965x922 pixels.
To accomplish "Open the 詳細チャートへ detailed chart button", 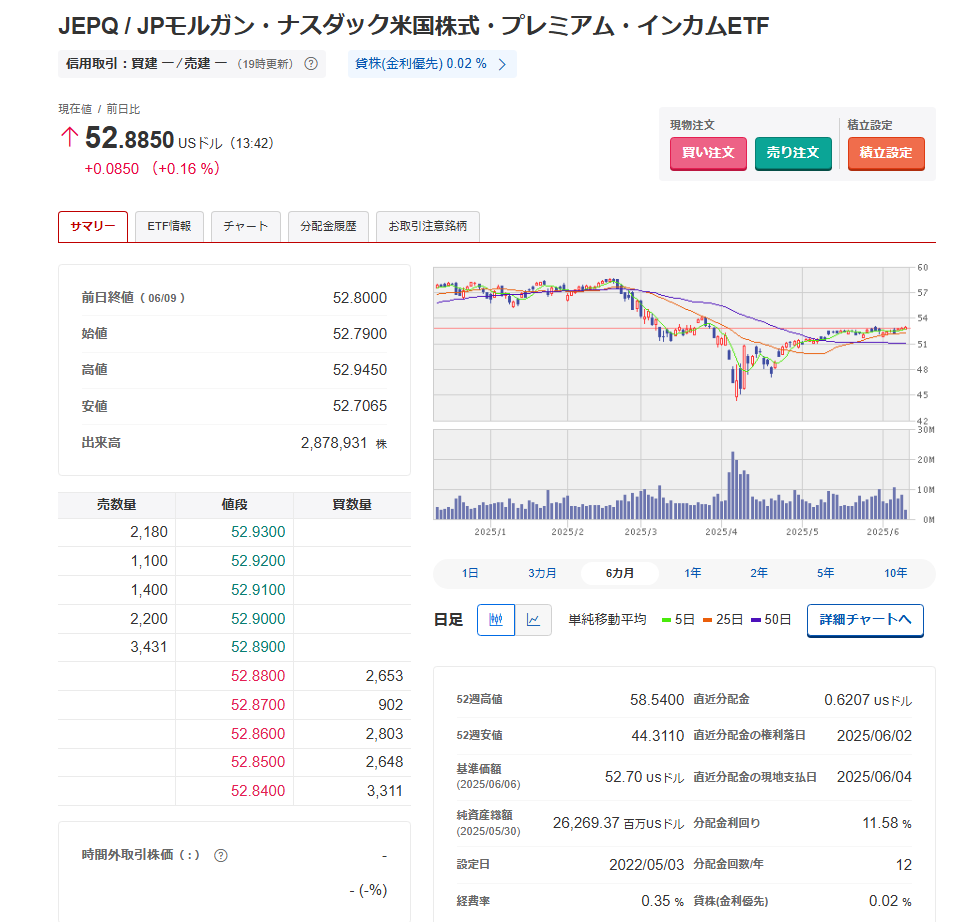I will pos(865,620).
